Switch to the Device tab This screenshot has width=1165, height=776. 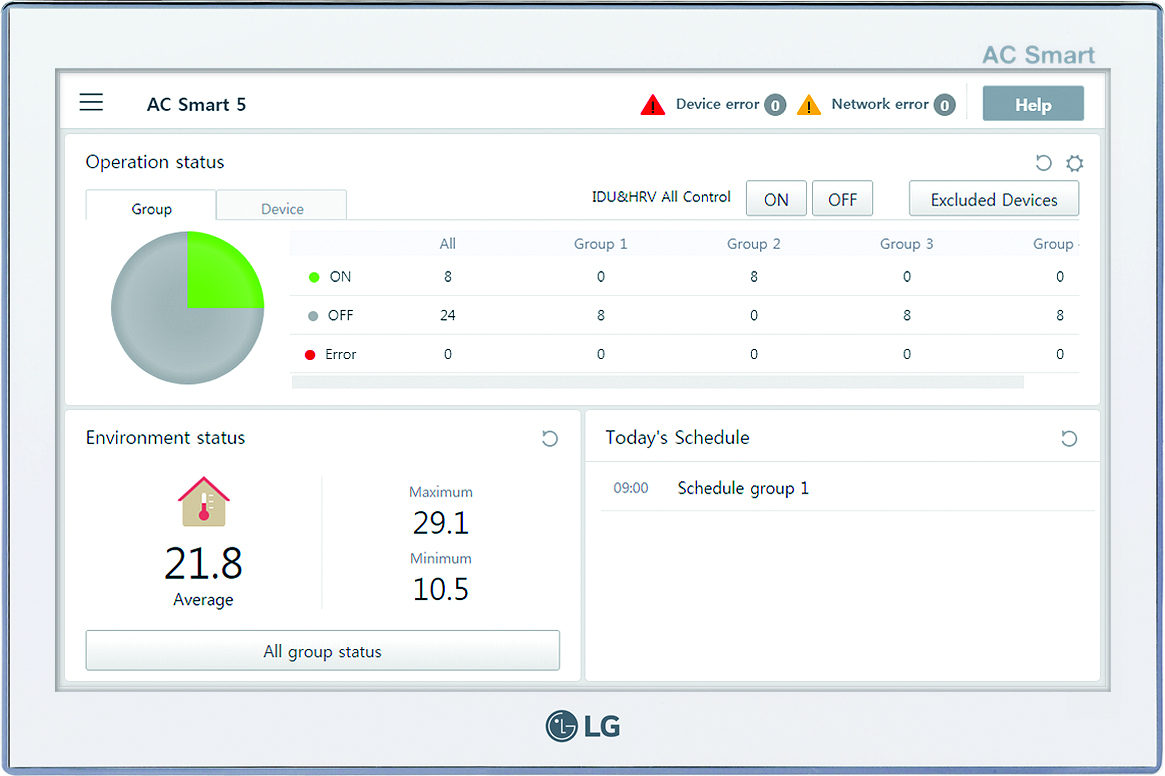click(281, 207)
